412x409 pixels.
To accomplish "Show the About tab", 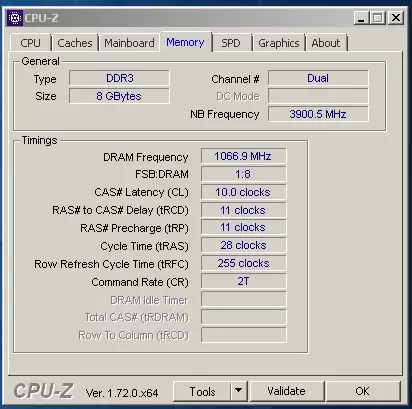I will tap(326, 43).
